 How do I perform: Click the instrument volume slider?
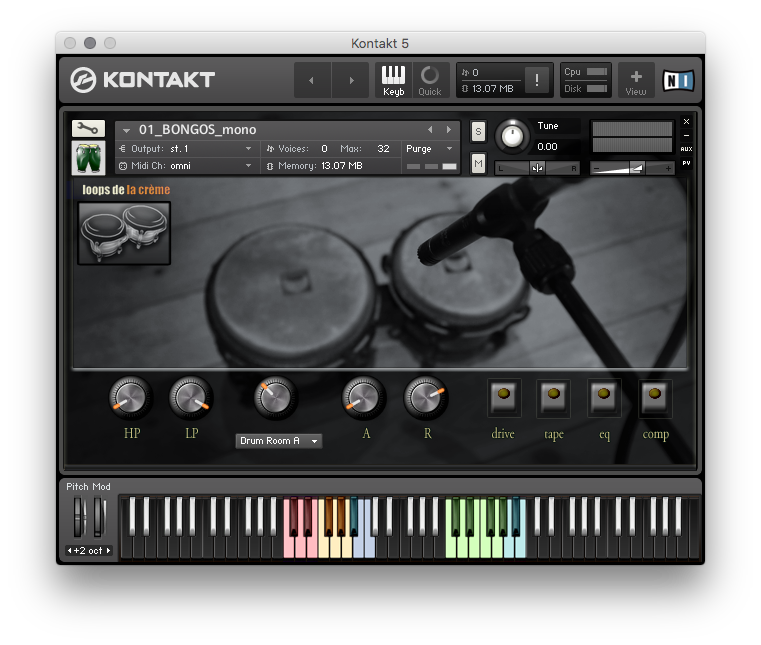pyautogui.click(x=632, y=168)
